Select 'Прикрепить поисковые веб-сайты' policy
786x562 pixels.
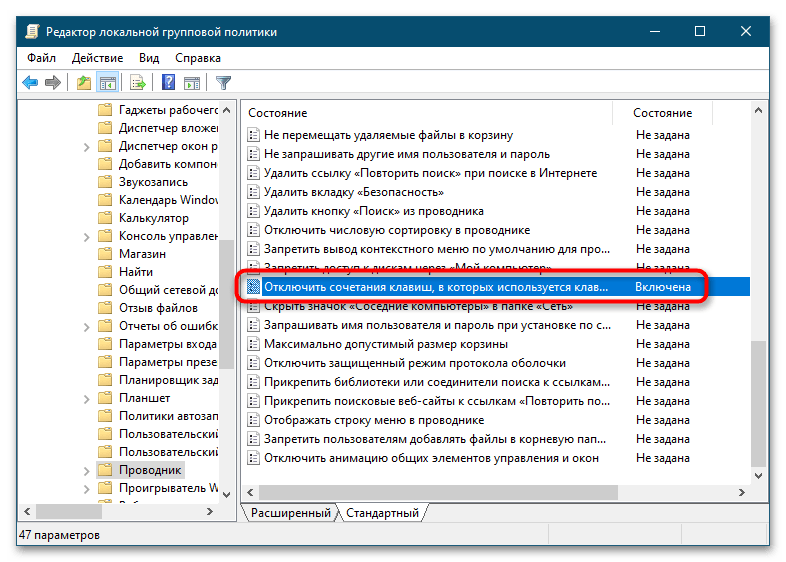coord(437,401)
